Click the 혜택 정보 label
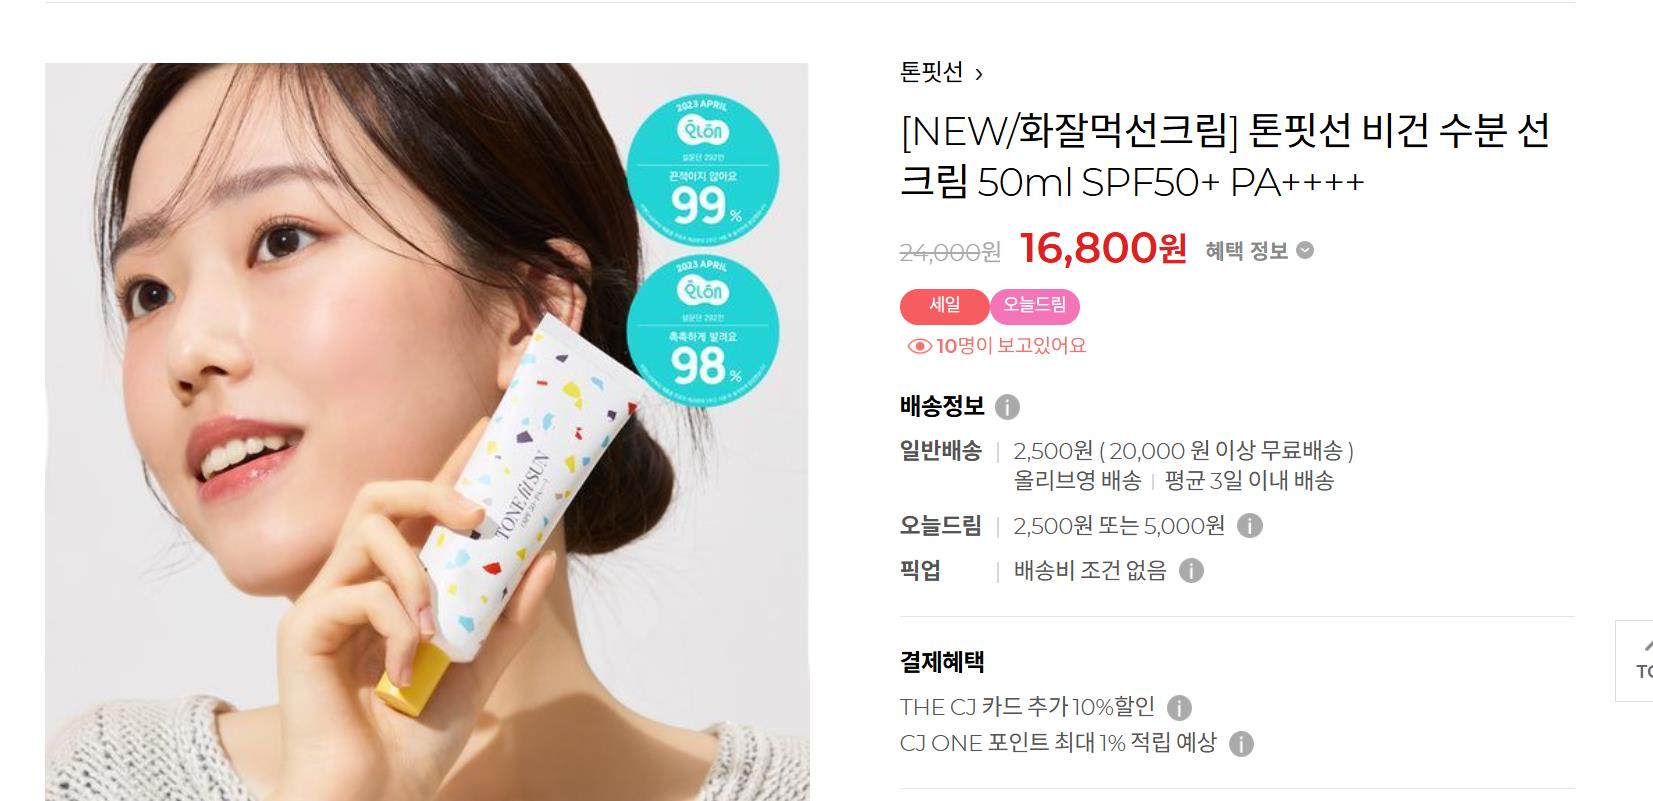The image size is (1653, 801). point(1246,251)
